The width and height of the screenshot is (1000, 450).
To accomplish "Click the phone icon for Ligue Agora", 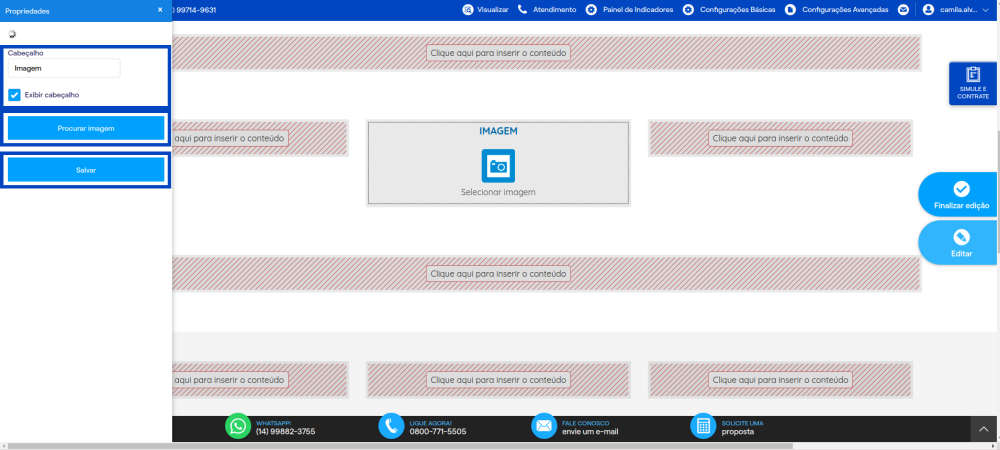I will click(x=392, y=426).
